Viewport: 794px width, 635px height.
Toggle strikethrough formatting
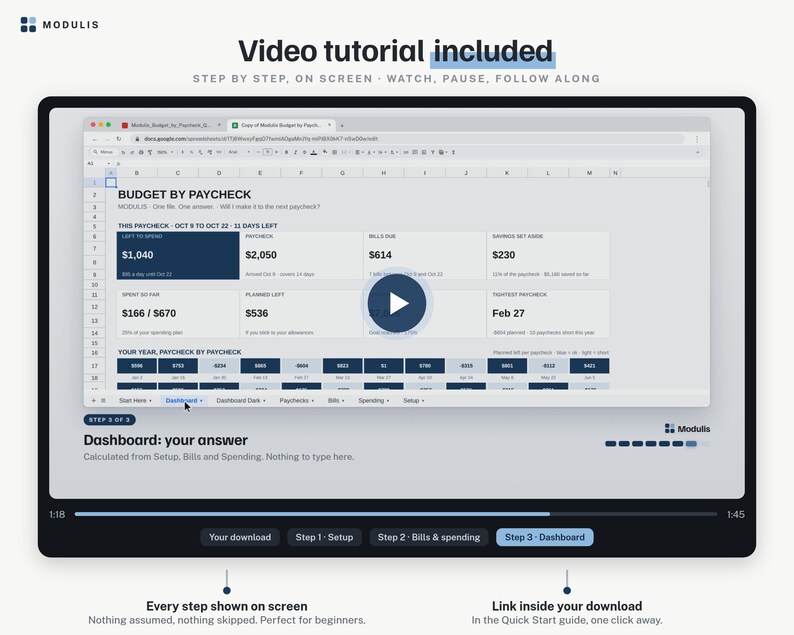304,152
